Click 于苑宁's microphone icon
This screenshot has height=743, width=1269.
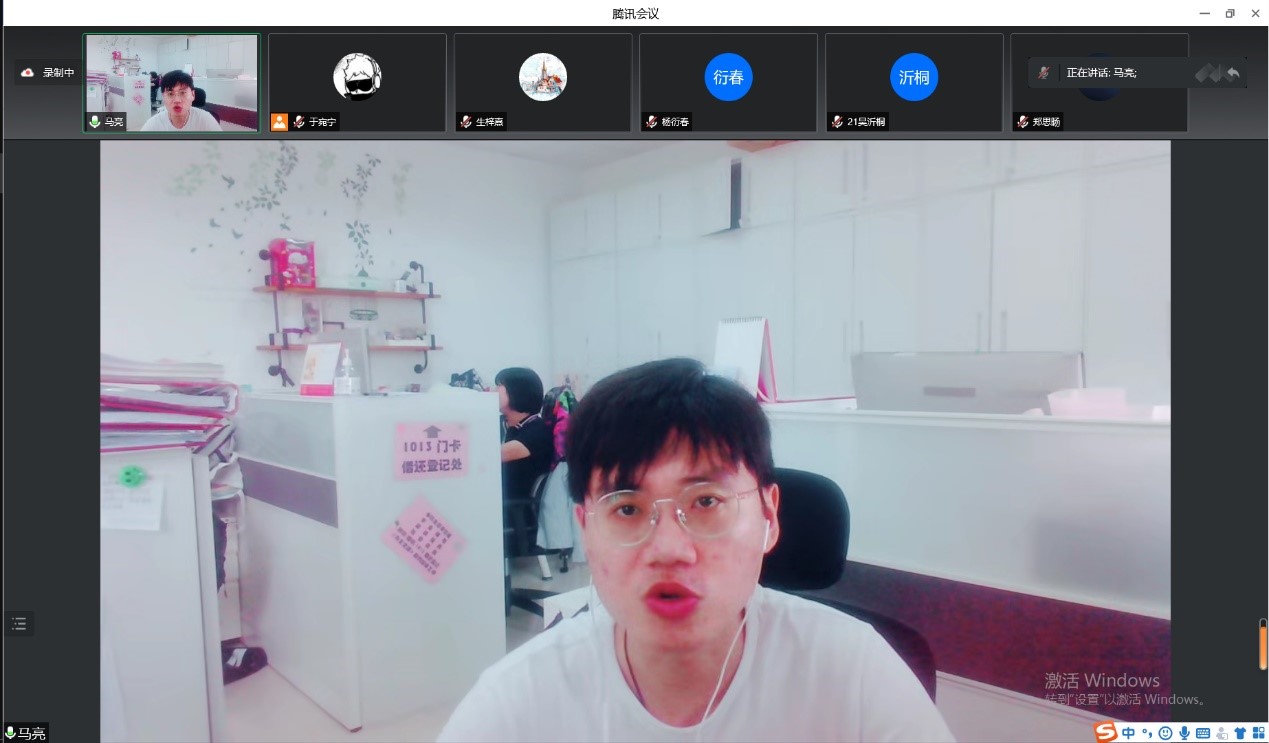click(299, 122)
